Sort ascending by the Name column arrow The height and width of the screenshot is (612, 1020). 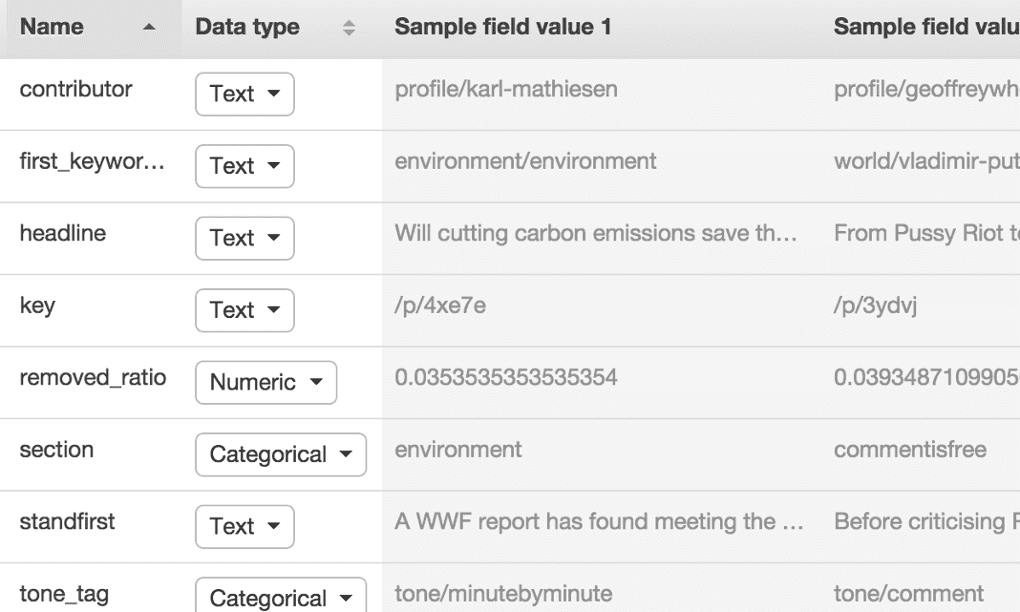[x=148, y=29]
